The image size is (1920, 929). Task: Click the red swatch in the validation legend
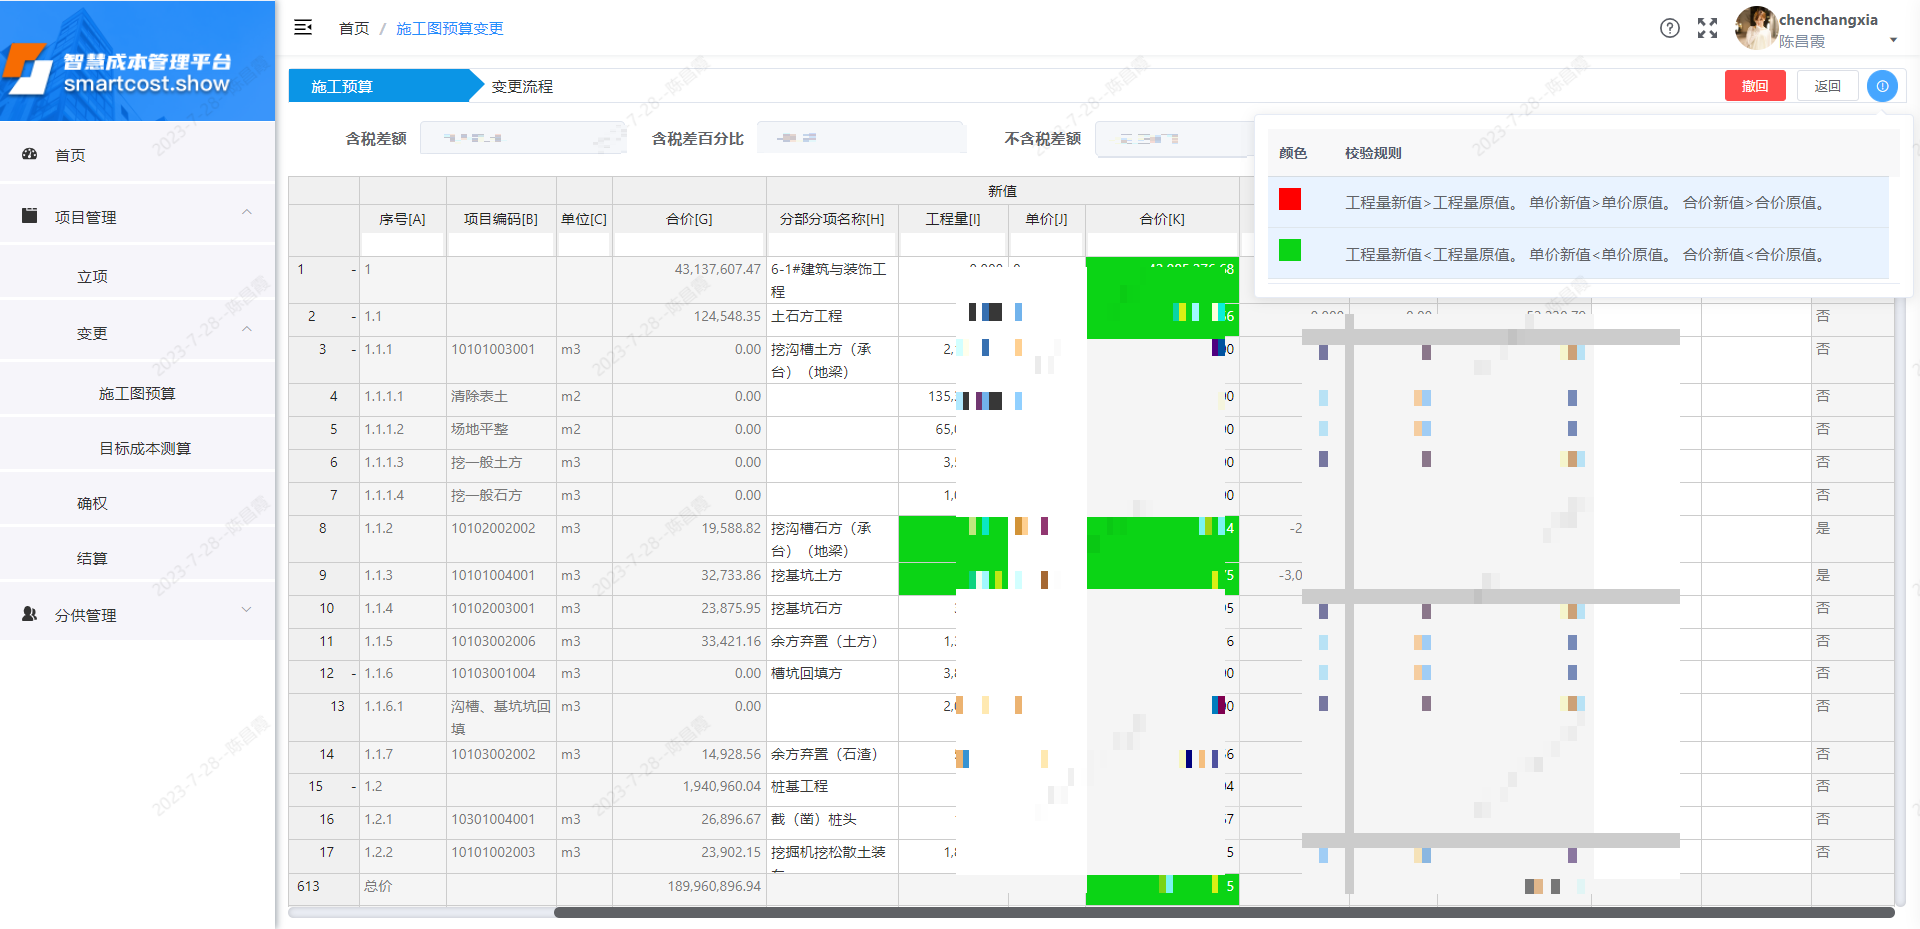[1290, 199]
